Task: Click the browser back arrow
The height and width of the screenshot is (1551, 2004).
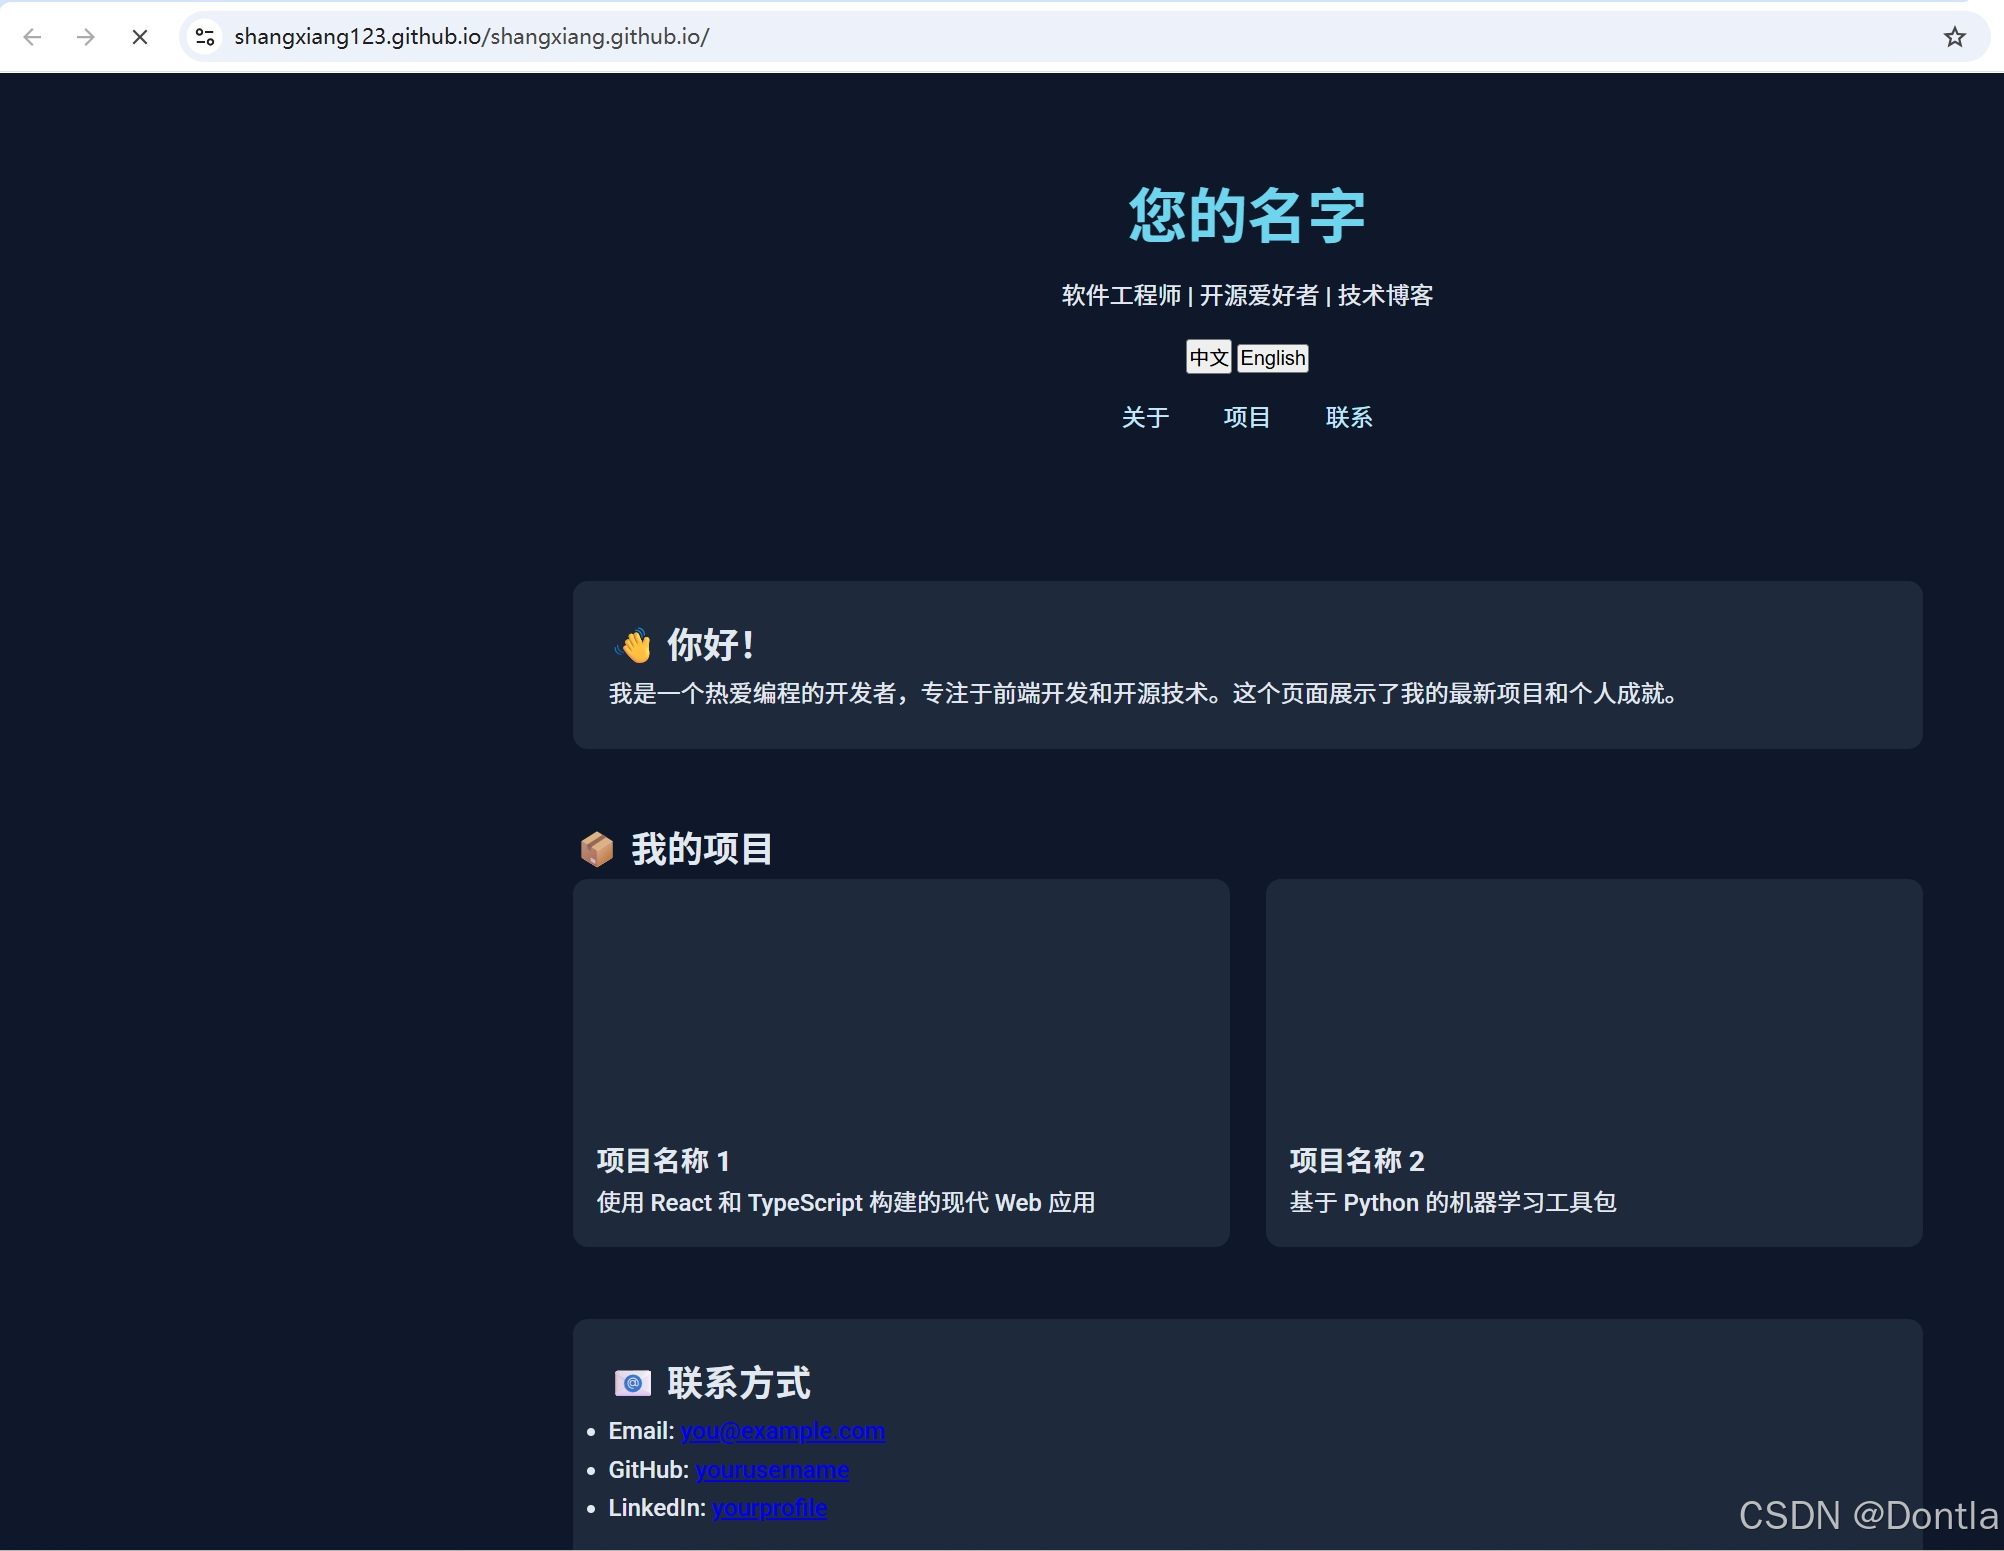Action: 33,37
